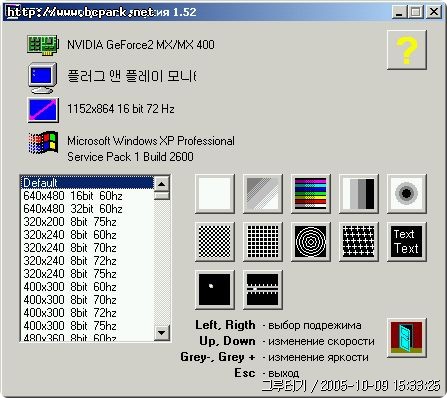This screenshot has width=447, height=398.
Task: Select the concentric circles test
Action: click(x=311, y=242)
